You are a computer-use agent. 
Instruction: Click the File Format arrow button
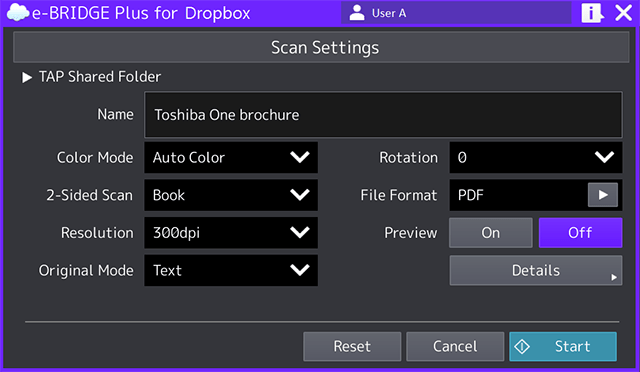point(602,195)
